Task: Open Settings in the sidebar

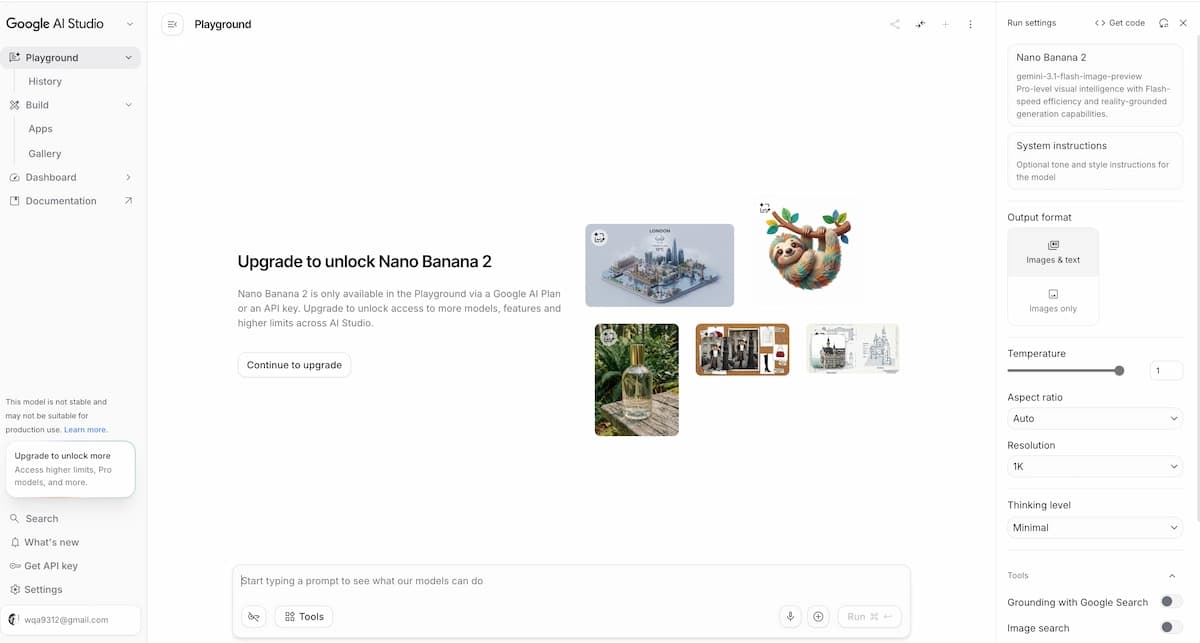Action: click(70, 590)
